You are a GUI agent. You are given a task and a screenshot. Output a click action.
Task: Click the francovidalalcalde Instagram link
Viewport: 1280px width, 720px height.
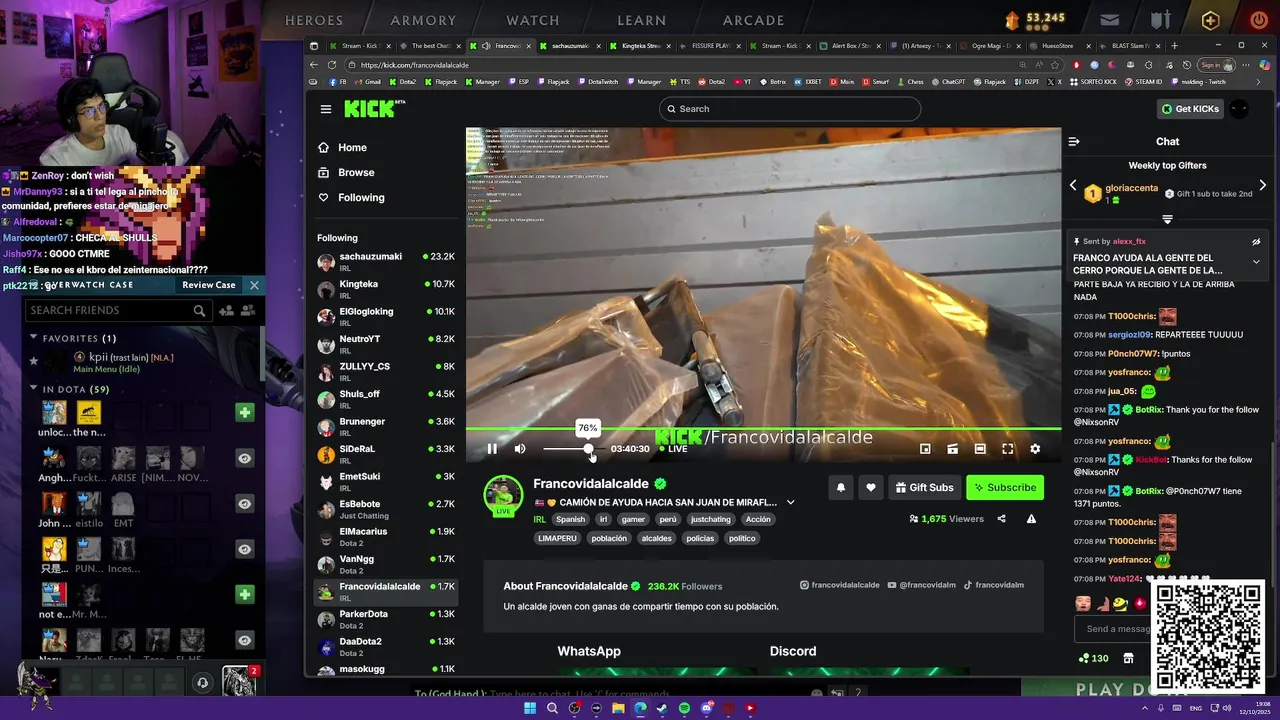click(840, 585)
